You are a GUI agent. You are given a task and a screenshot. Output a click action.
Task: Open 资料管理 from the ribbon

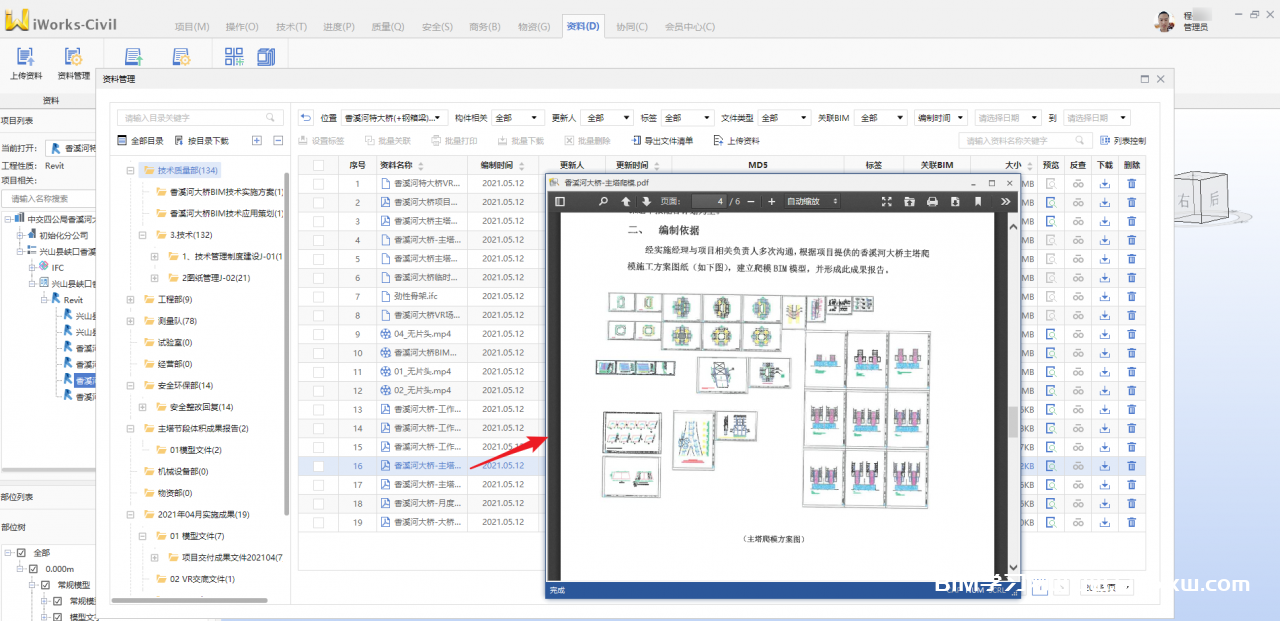point(73,62)
